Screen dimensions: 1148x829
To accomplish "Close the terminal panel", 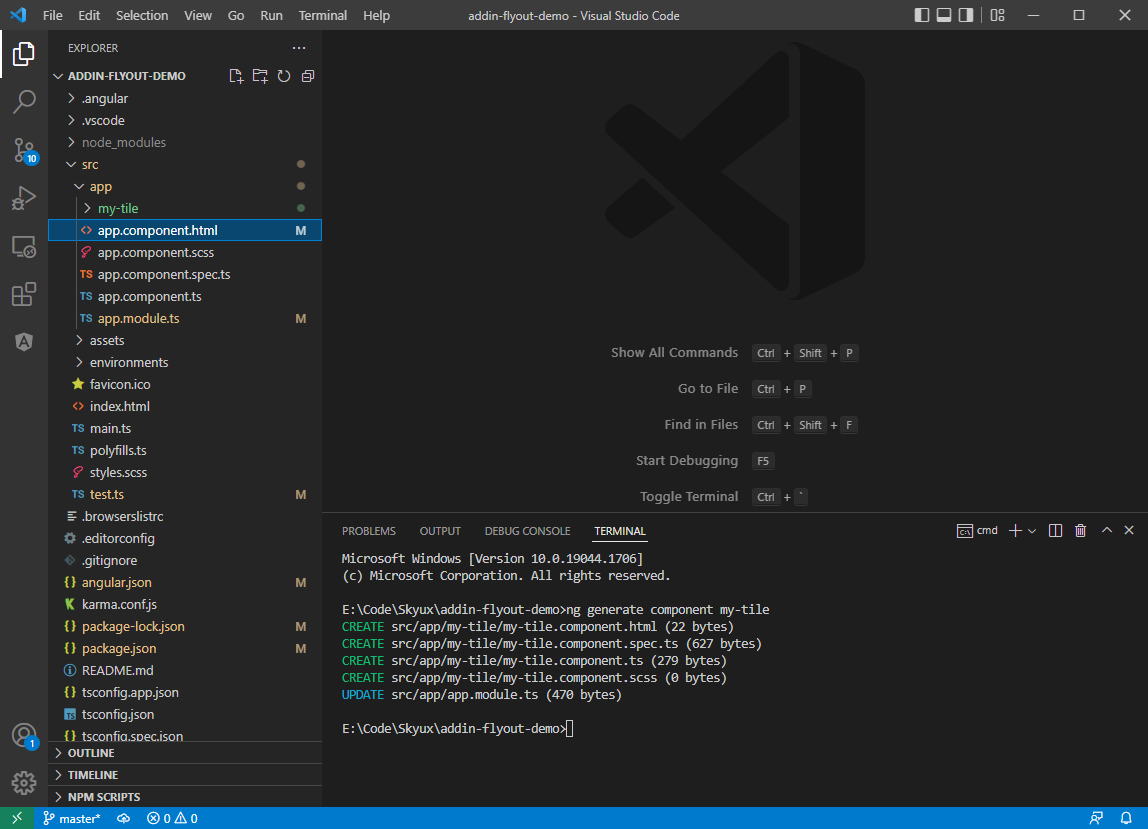I will pyautogui.click(x=1129, y=530).
